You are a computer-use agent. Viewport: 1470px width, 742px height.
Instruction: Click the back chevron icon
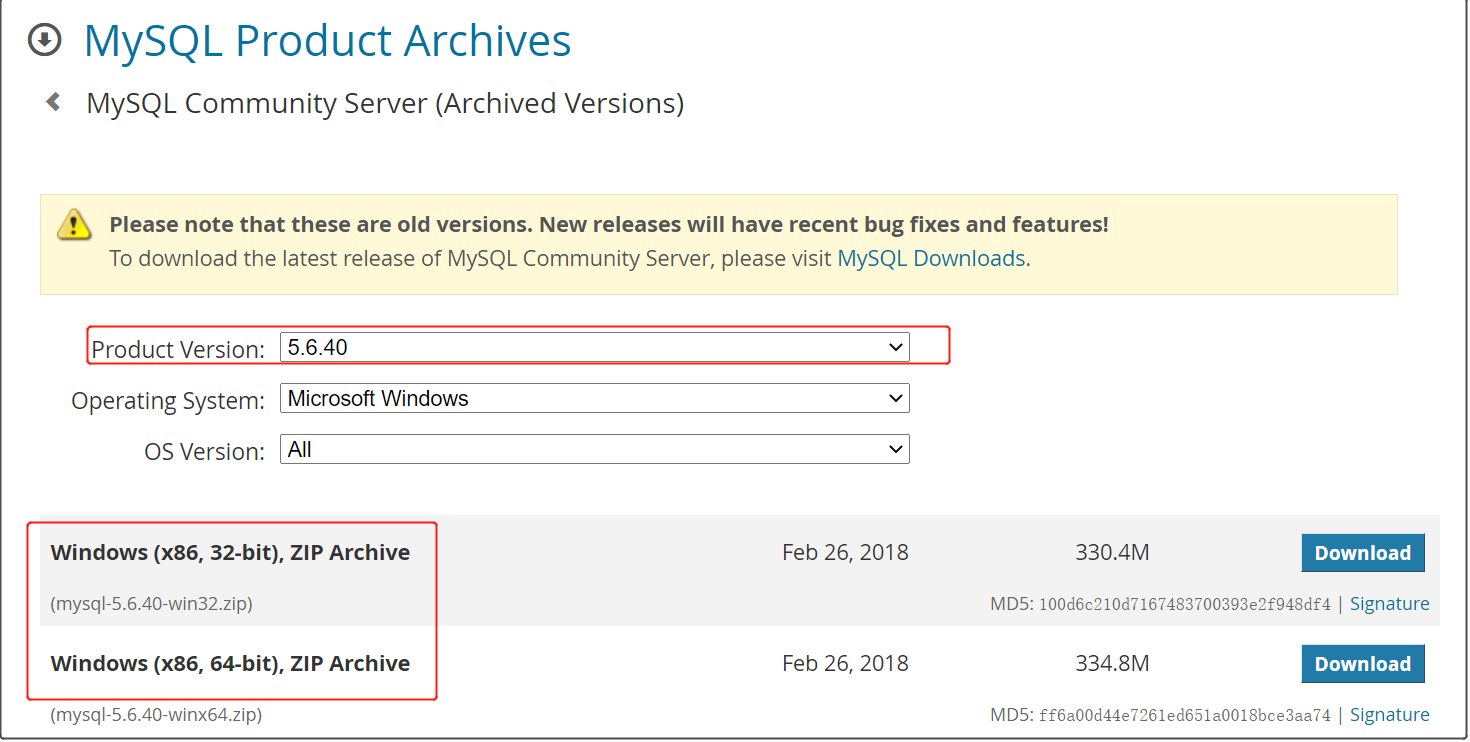[x=53, y=102]
